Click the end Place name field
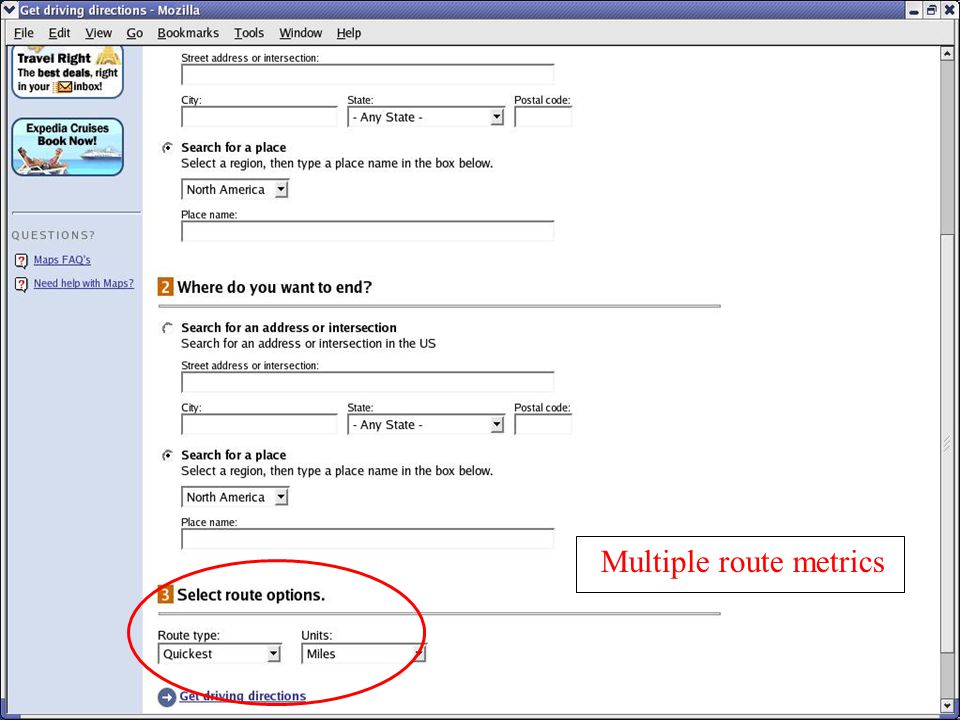This screenshot has height=720, width=960. click(x=367, y=538)
